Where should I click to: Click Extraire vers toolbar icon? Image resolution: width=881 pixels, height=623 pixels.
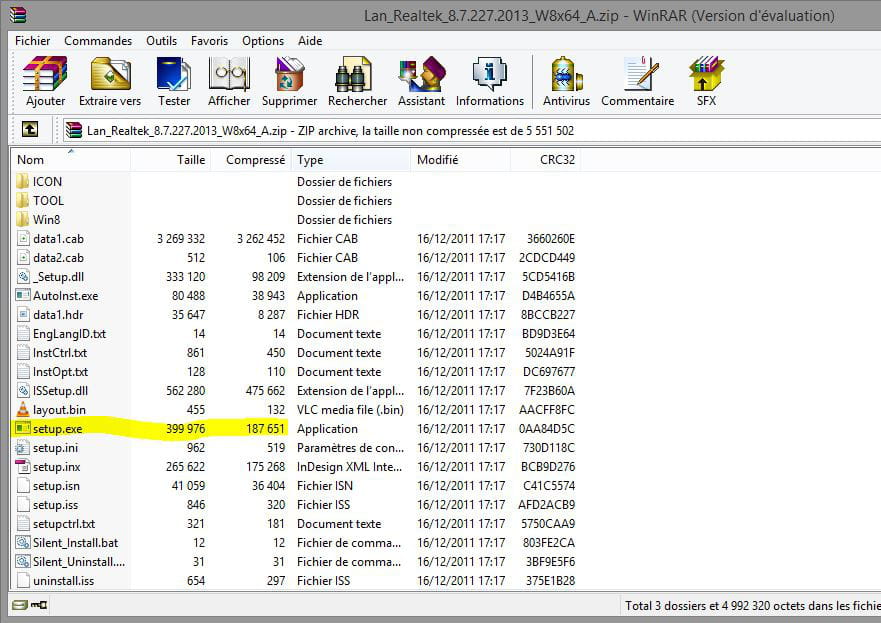pyautogui.click(x=110, y=81)
